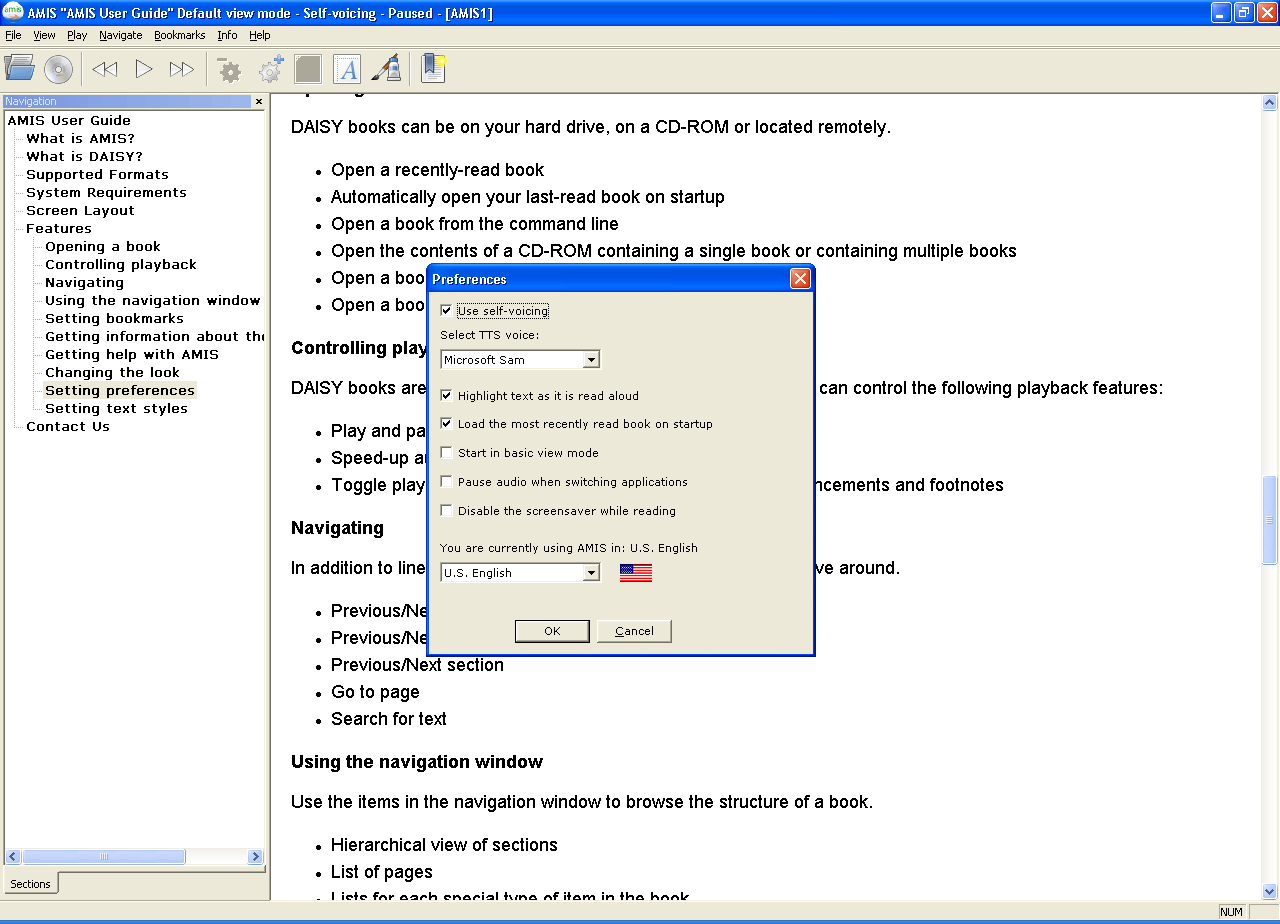Select Screen Layout in navigation tree
1280x924 pixels.
80,210
